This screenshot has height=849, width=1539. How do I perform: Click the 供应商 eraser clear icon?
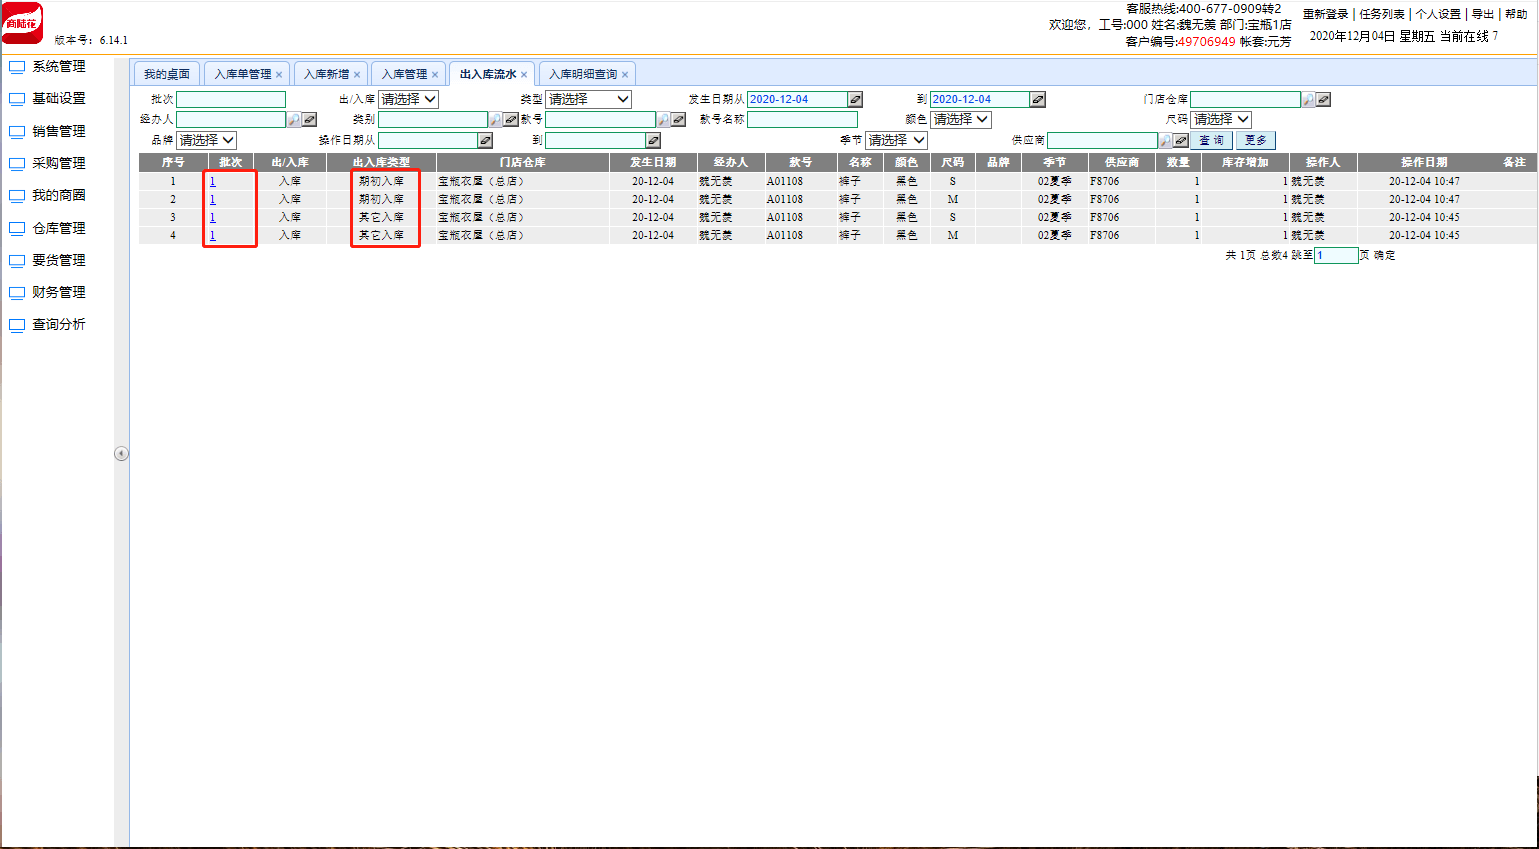click(x=1181, y=141)
